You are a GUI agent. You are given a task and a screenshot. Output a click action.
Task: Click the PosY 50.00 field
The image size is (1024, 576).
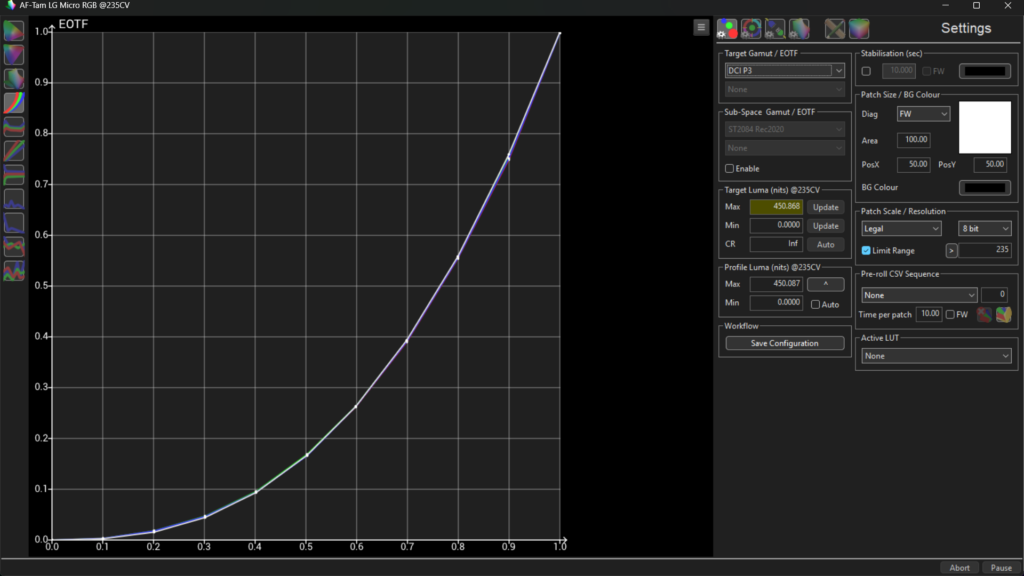990,165
